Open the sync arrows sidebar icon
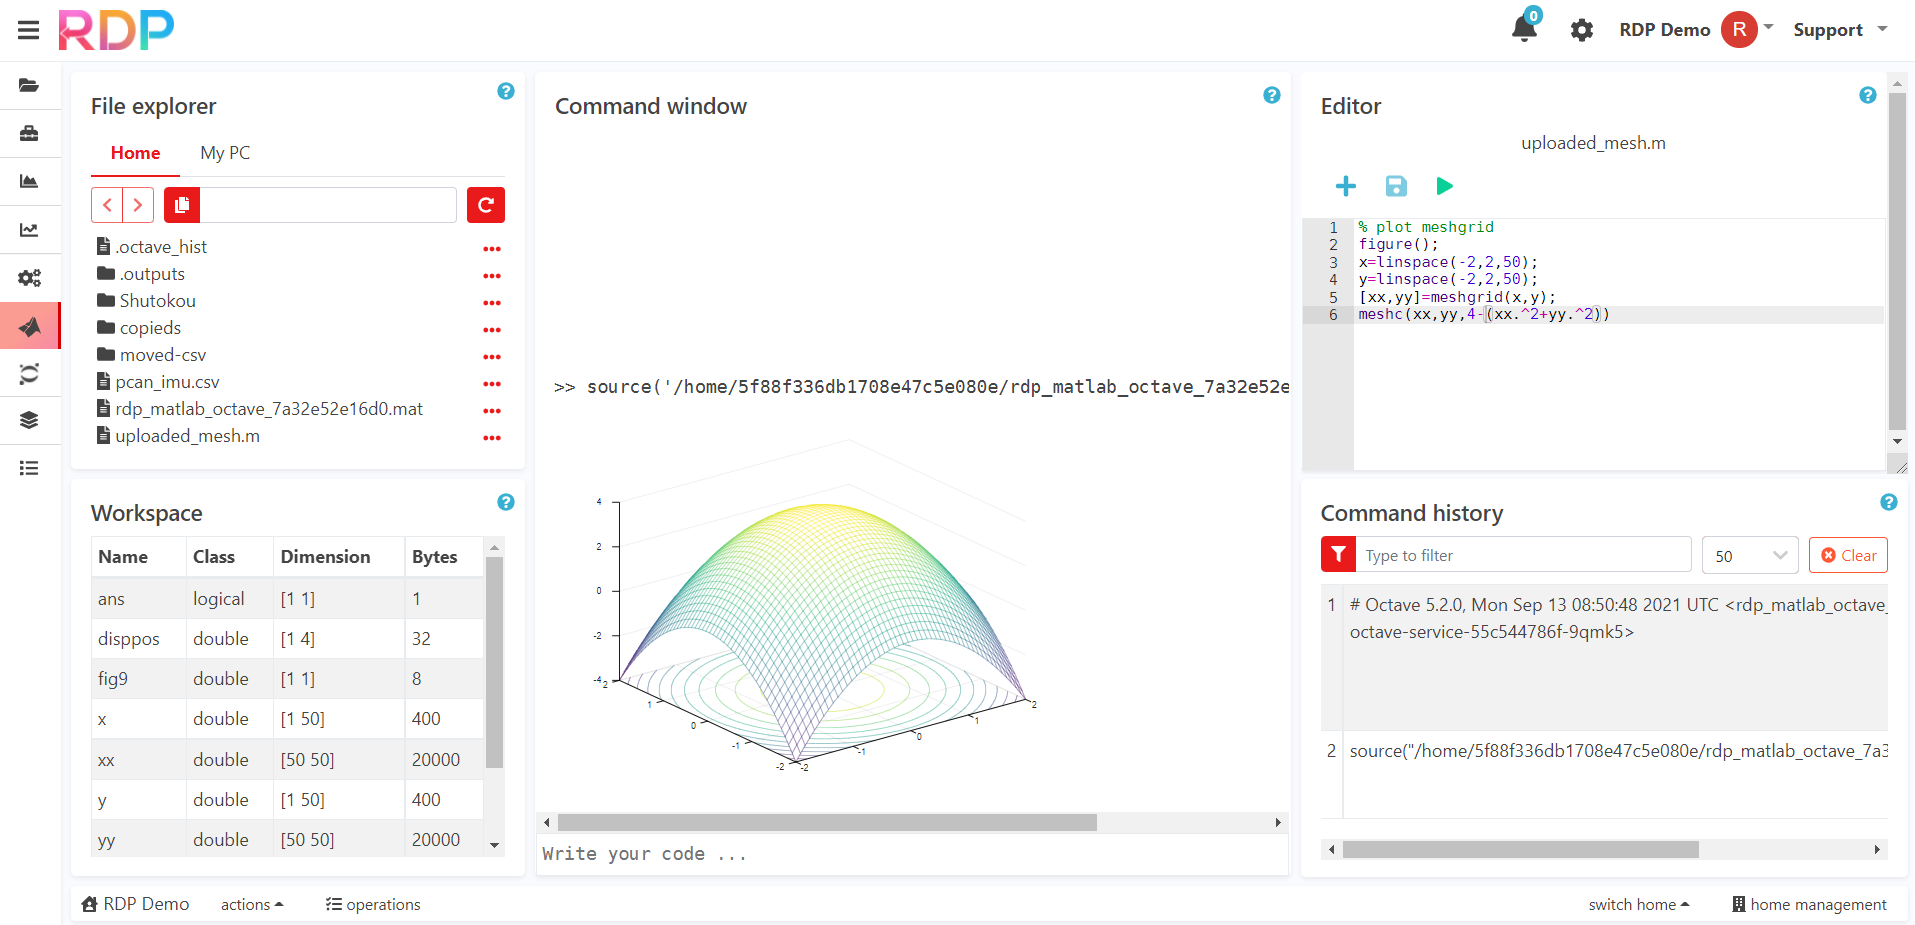1915x925 pixels. (29, 374)
